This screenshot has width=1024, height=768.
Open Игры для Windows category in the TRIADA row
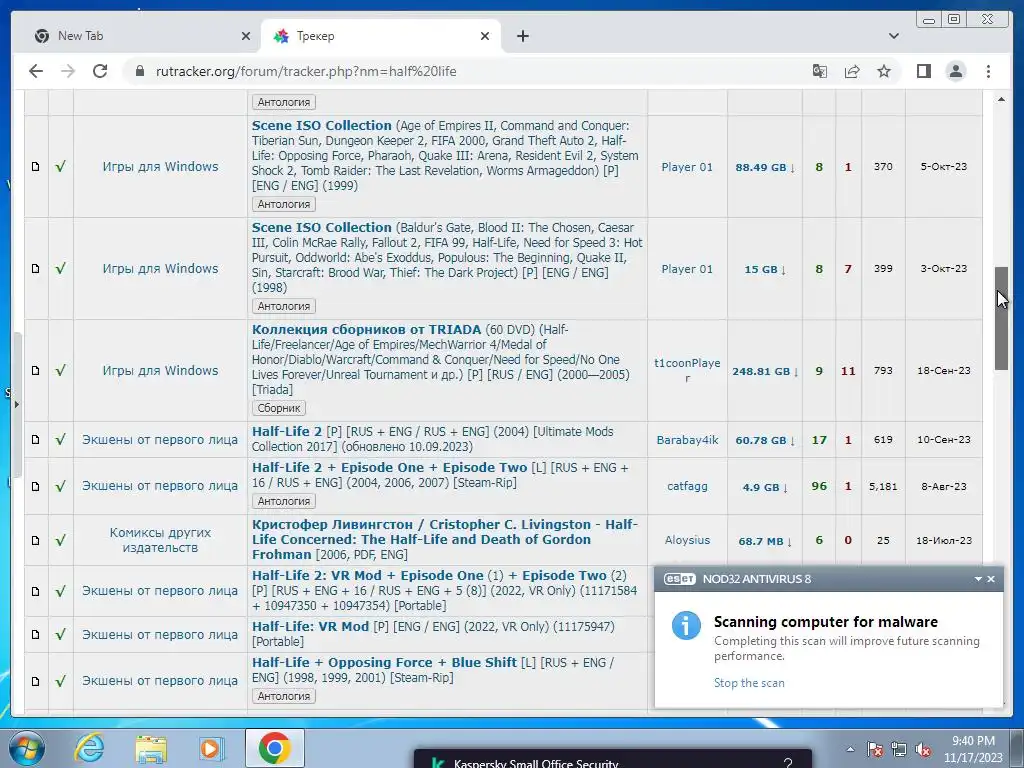click(x=160, y=370)
